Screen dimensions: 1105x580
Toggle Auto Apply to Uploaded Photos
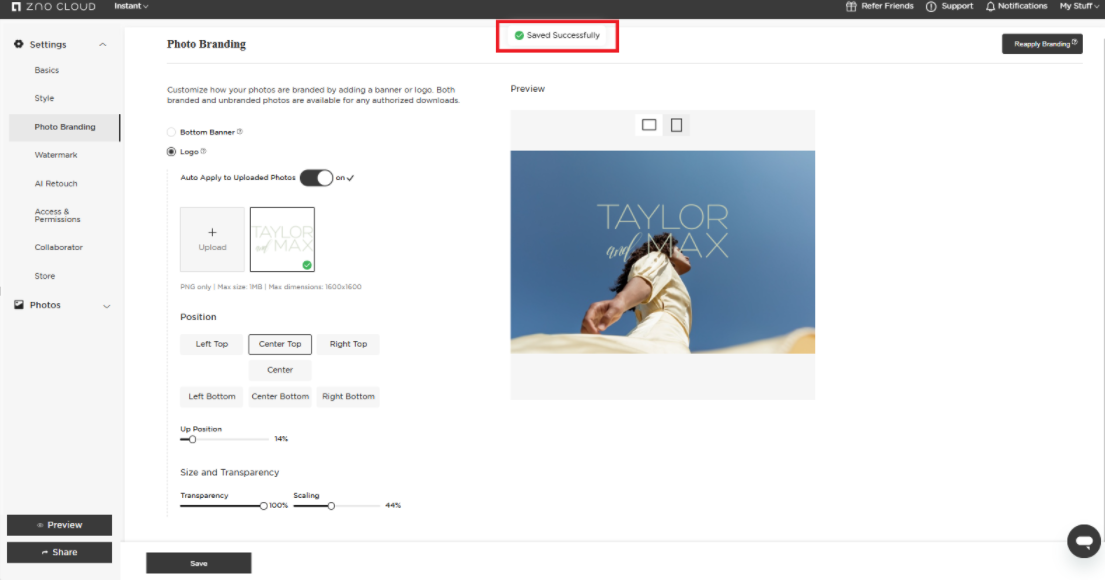click(316, 178)
